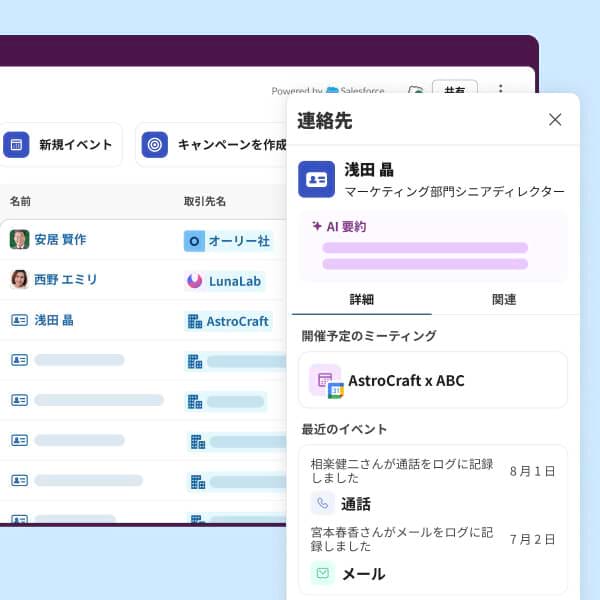Click the phone icon beside 通話

pos(323,504)
